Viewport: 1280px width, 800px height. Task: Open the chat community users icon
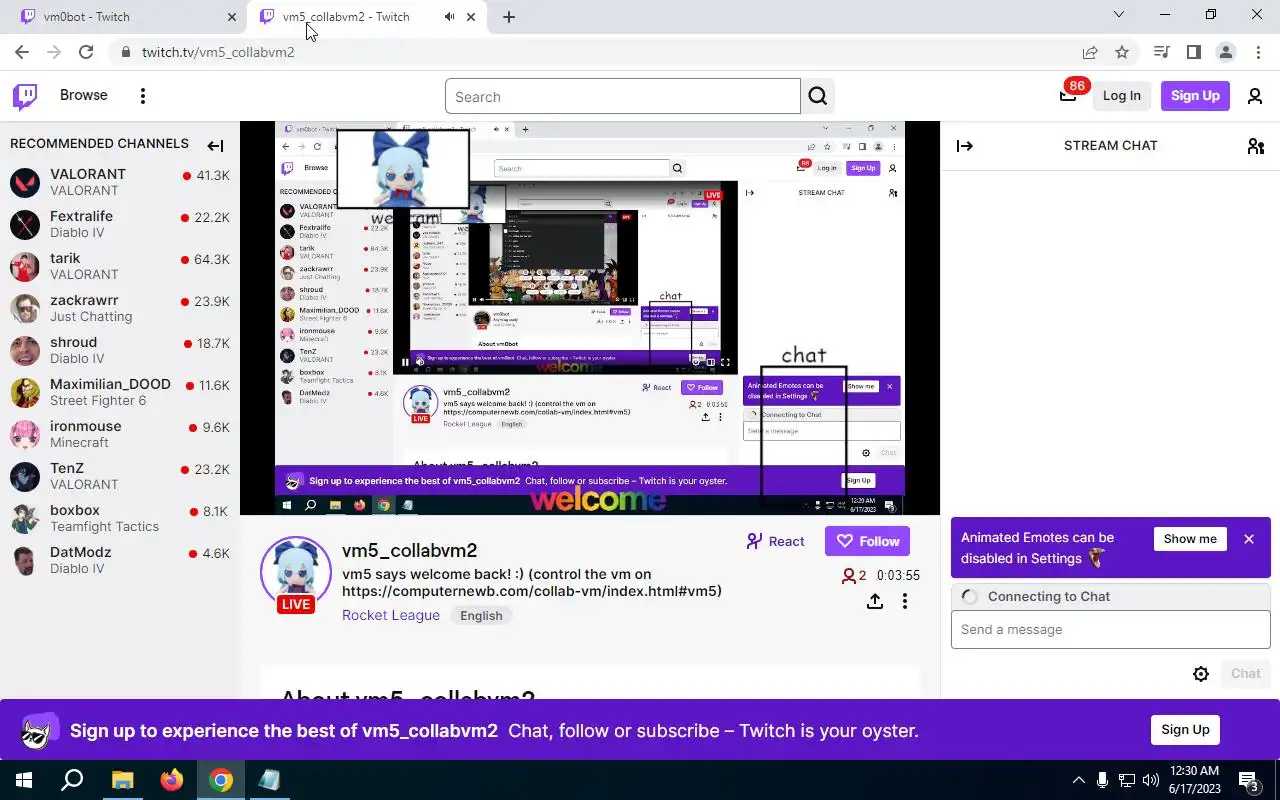pos(1256,146)
